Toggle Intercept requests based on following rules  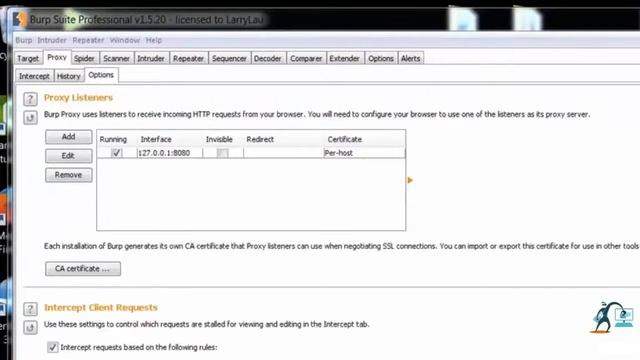click(x=53, y=347)
